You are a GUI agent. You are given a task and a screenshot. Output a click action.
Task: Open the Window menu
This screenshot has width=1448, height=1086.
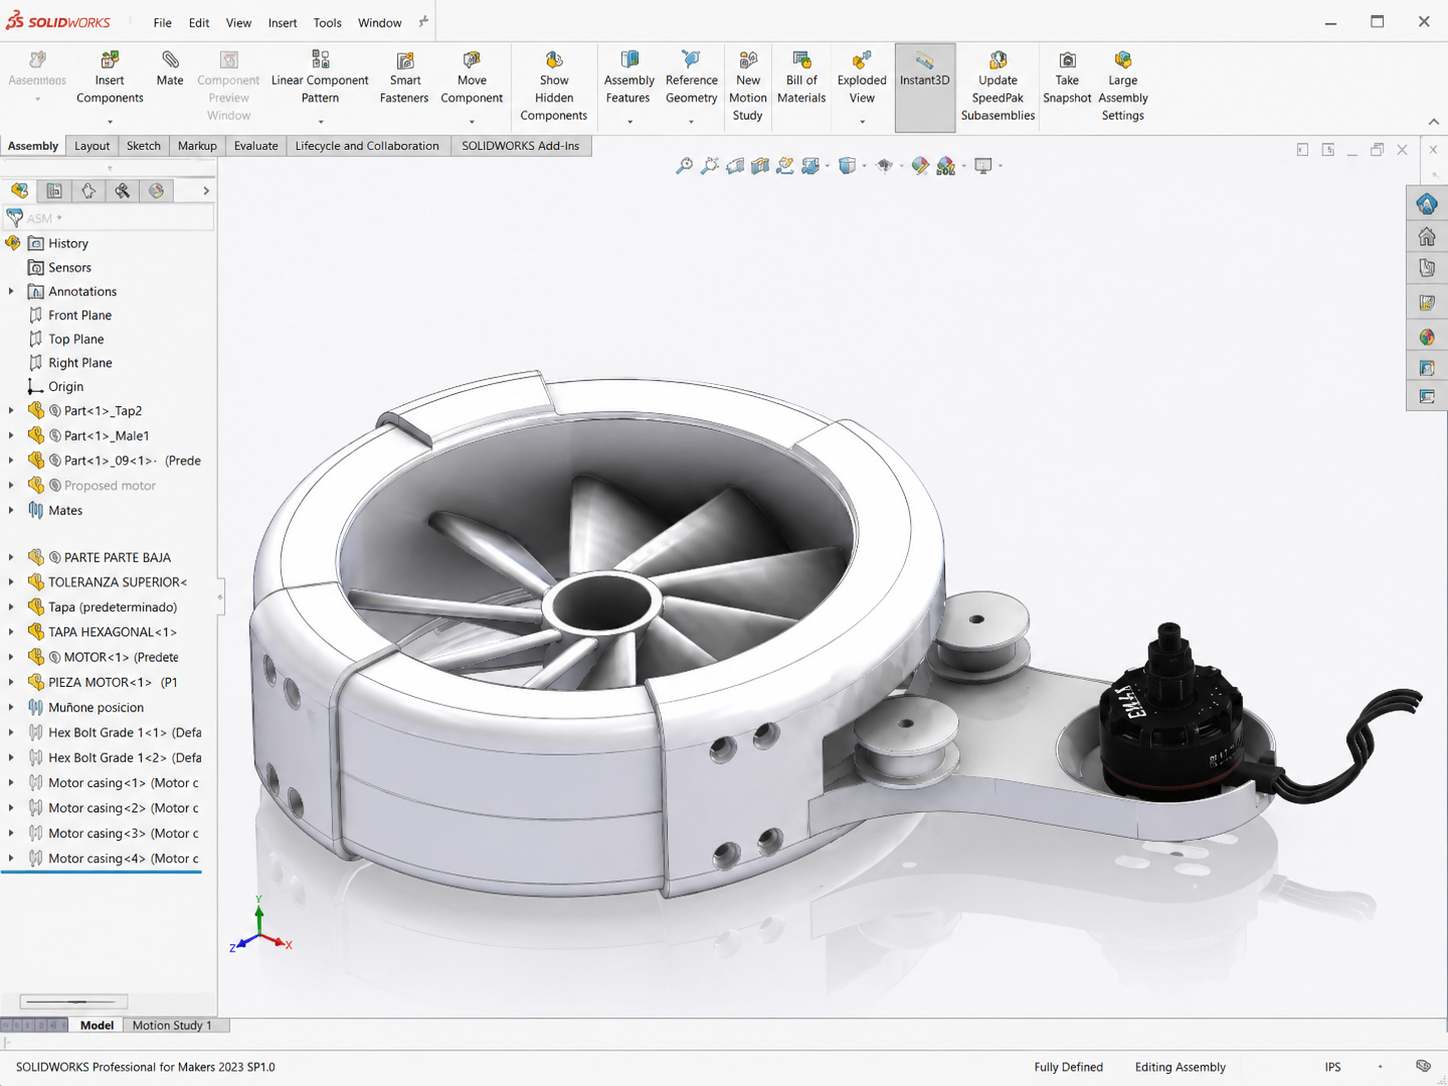[x=380, y=22]
